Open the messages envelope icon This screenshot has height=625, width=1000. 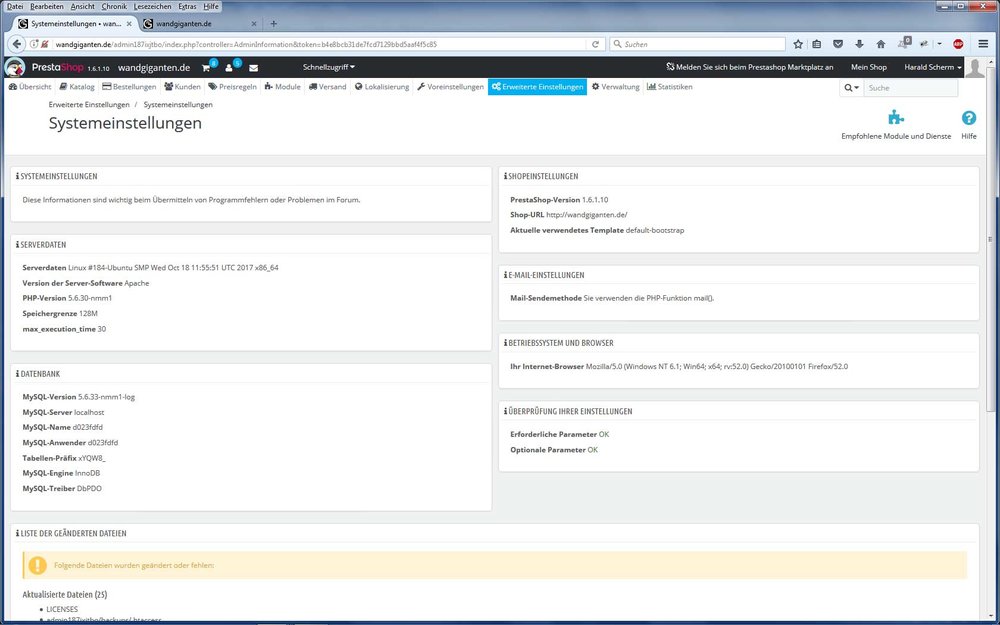coord(253,68)
